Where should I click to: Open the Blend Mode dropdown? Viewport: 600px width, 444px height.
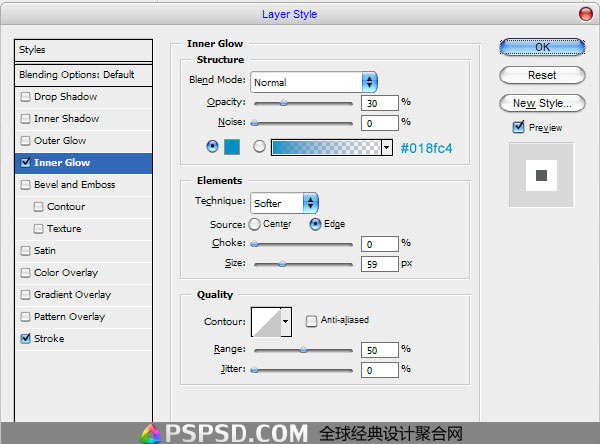point(314,82)
